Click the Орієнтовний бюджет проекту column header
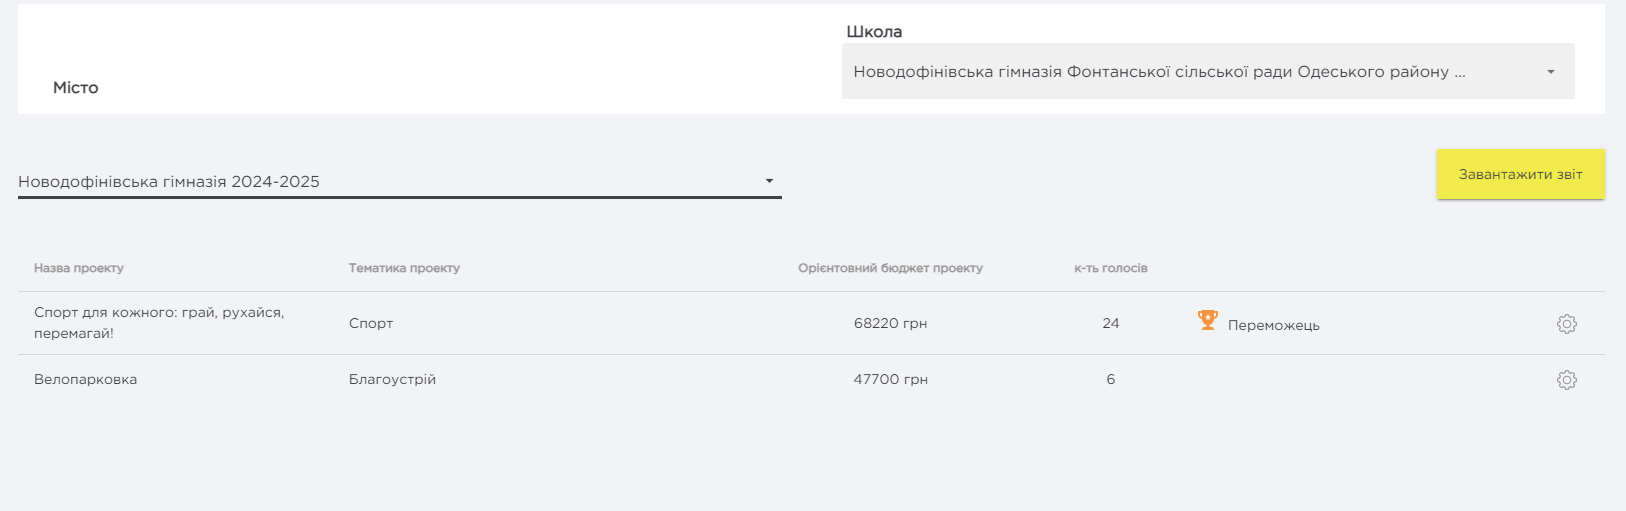The height and width of the screenshot is (511, 1626). click(890, 268)
